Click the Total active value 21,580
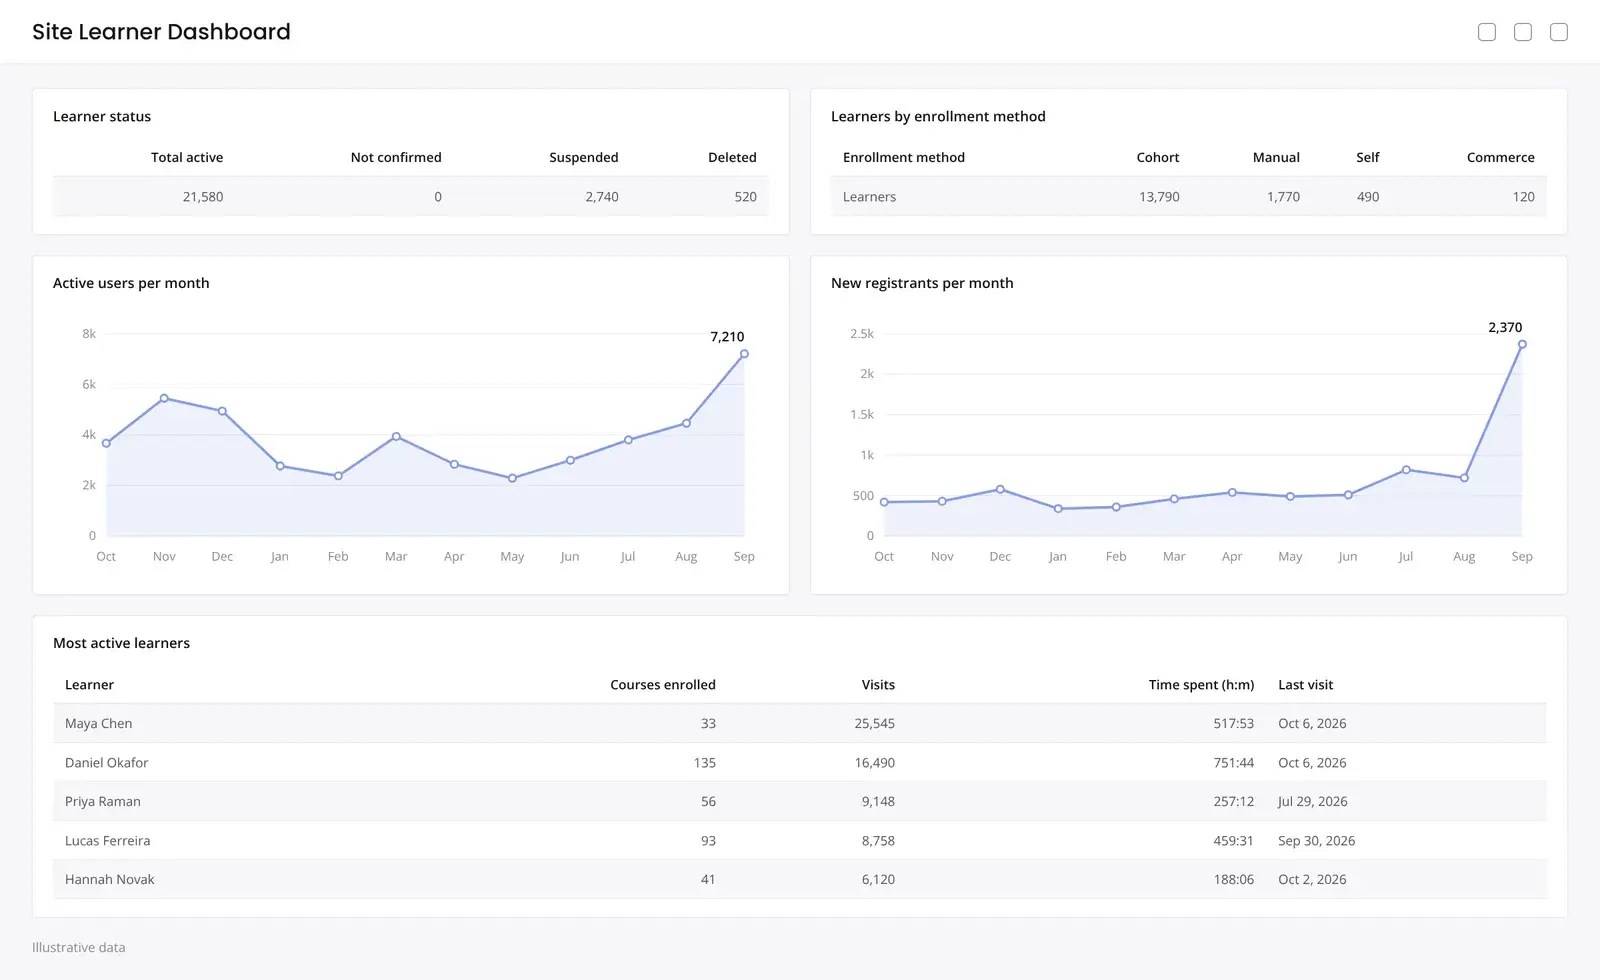This screenshot has width=1600, height=980. click(x=203, y=197)
